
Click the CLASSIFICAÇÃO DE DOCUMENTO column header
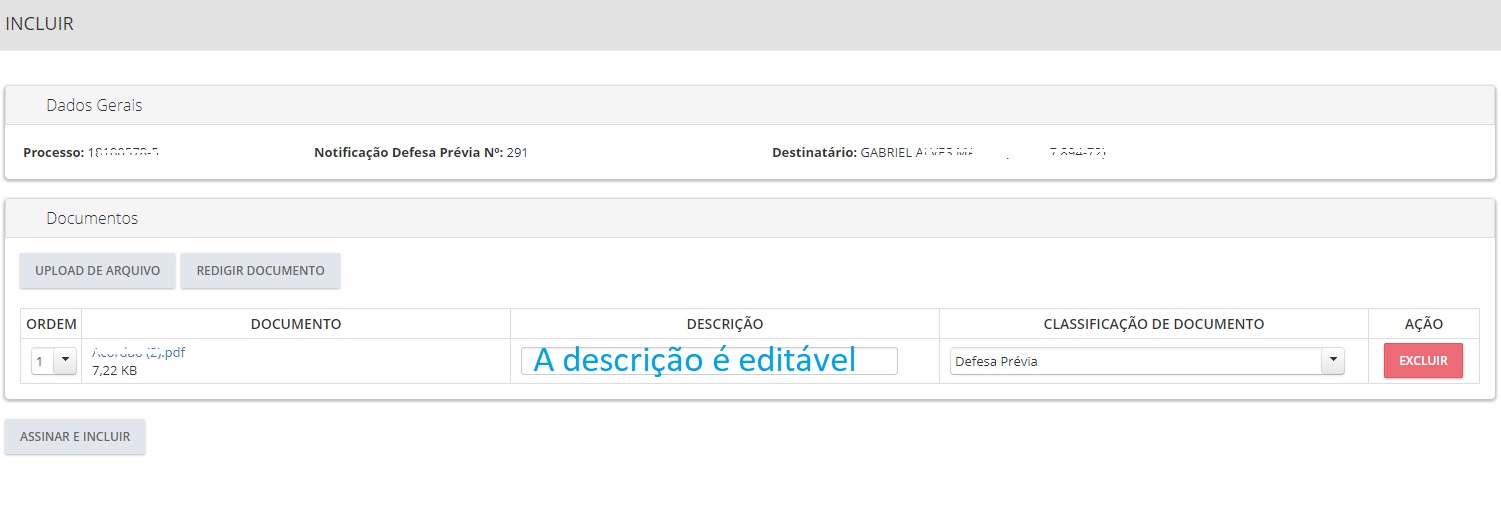click(x=1154, y=324)
